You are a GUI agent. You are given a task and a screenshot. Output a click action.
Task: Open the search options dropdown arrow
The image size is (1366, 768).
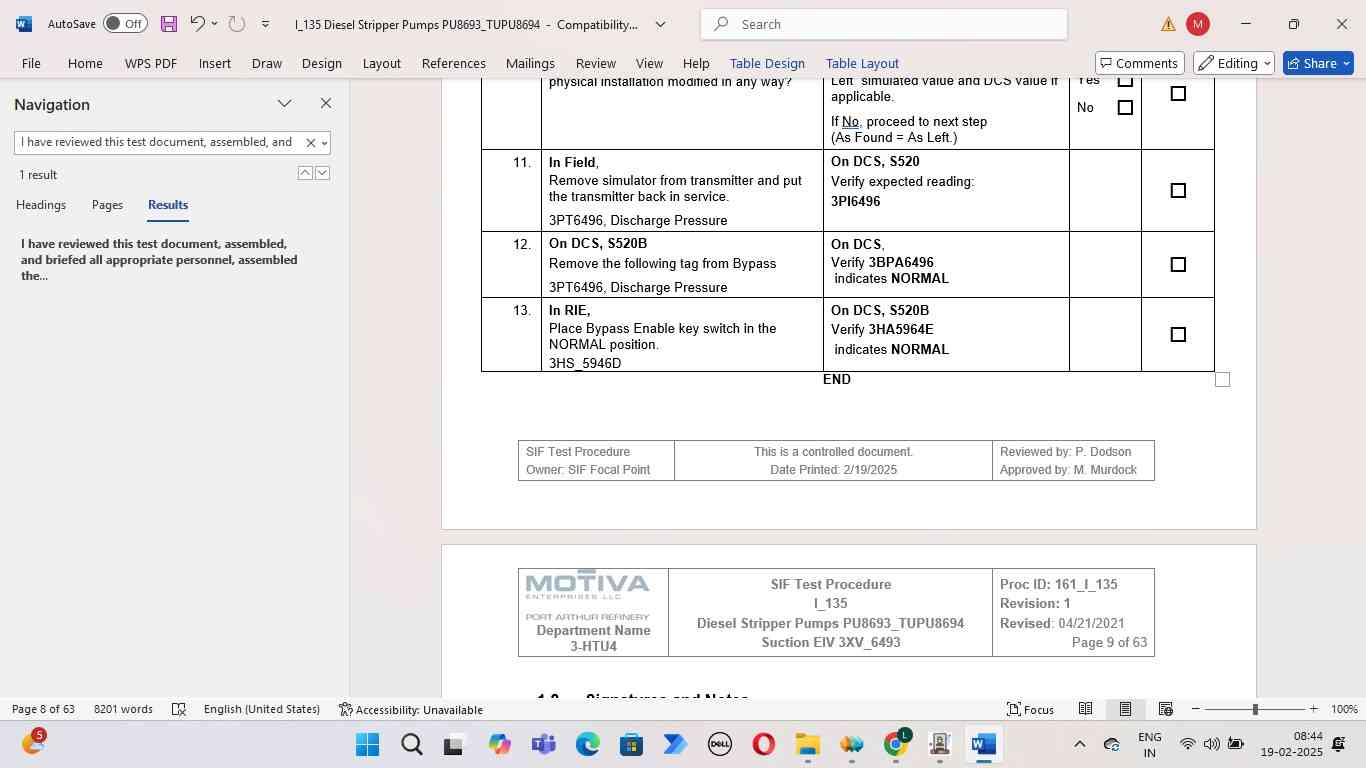click(x=324, y=143)
